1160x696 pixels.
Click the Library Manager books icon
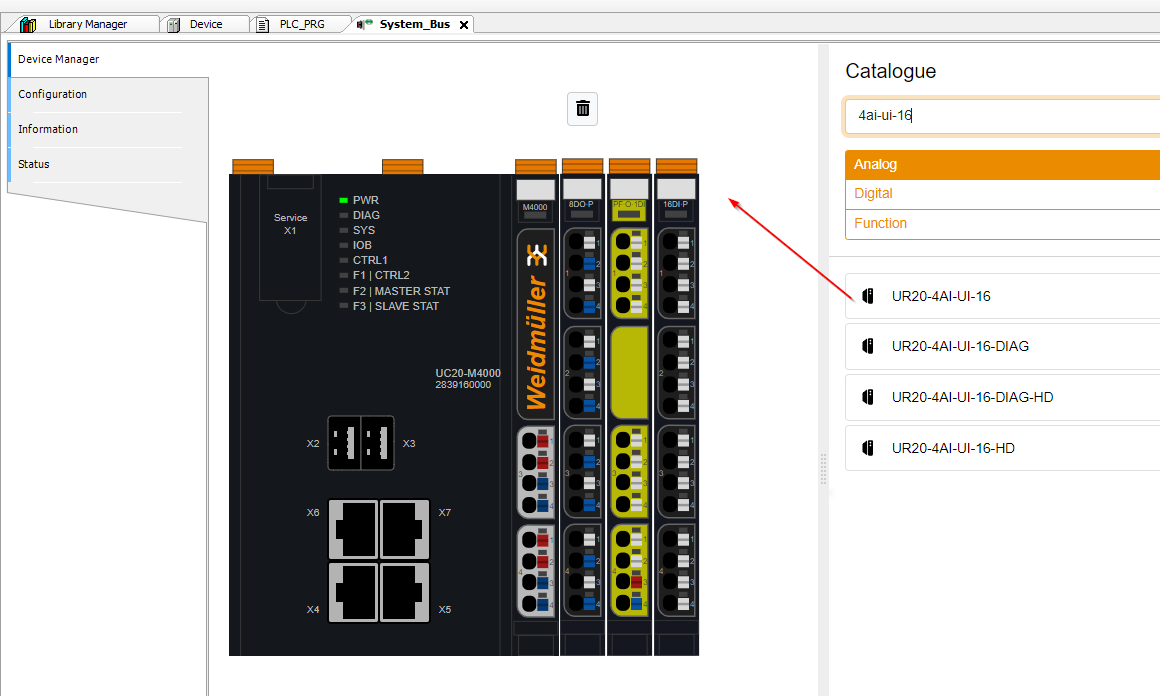pos(28,24)
